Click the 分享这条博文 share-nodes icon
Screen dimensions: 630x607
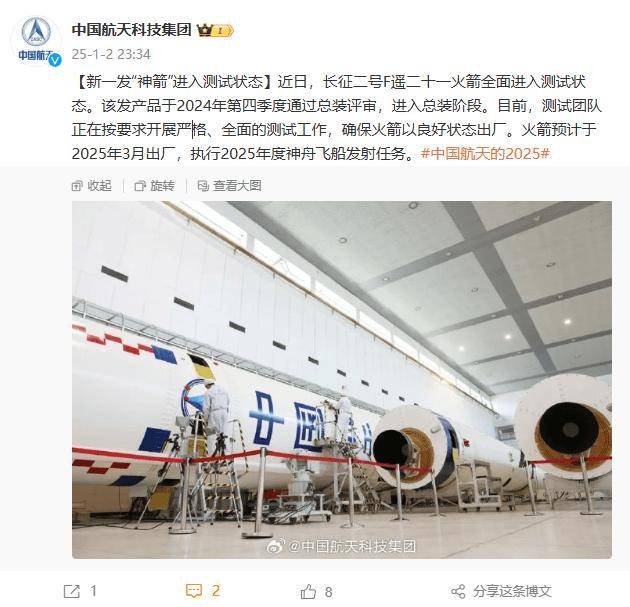(458, 591)
